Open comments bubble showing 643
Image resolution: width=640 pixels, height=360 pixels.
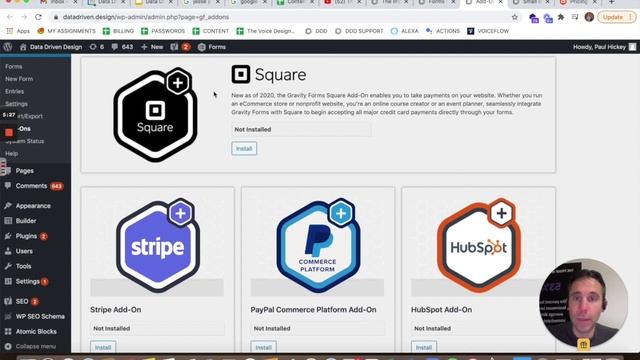pyautogui.click(x=122, y=47)
